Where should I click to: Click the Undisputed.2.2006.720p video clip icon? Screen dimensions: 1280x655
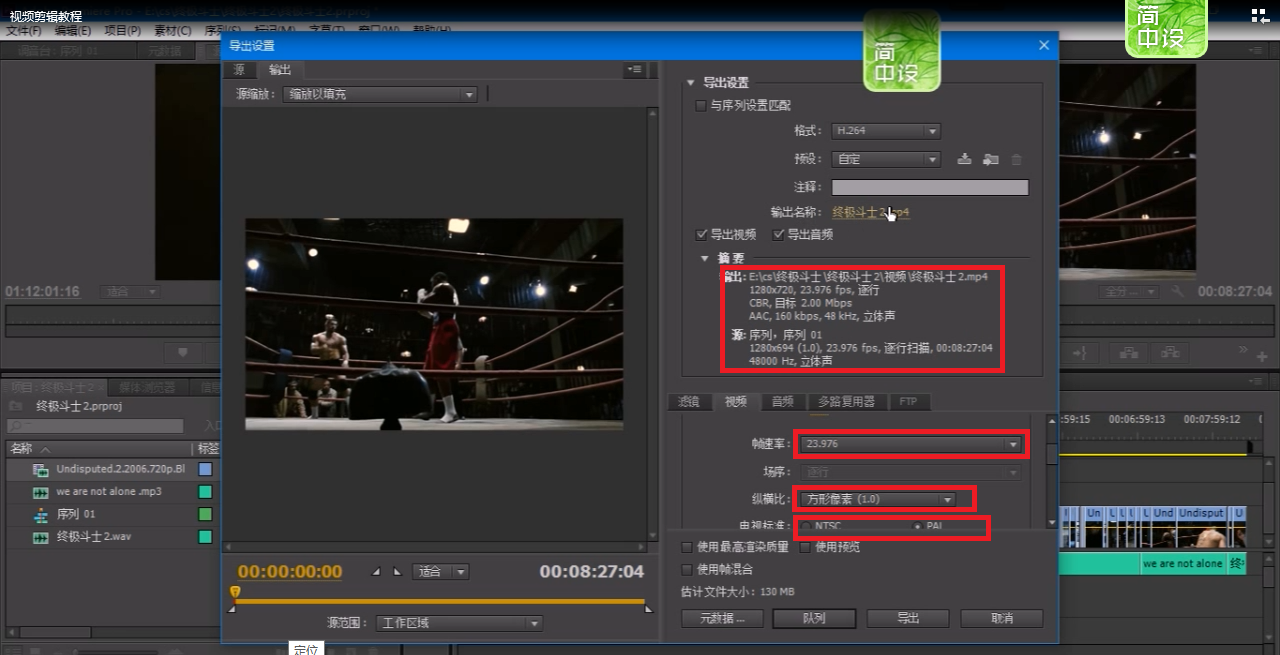pos(41,469)
